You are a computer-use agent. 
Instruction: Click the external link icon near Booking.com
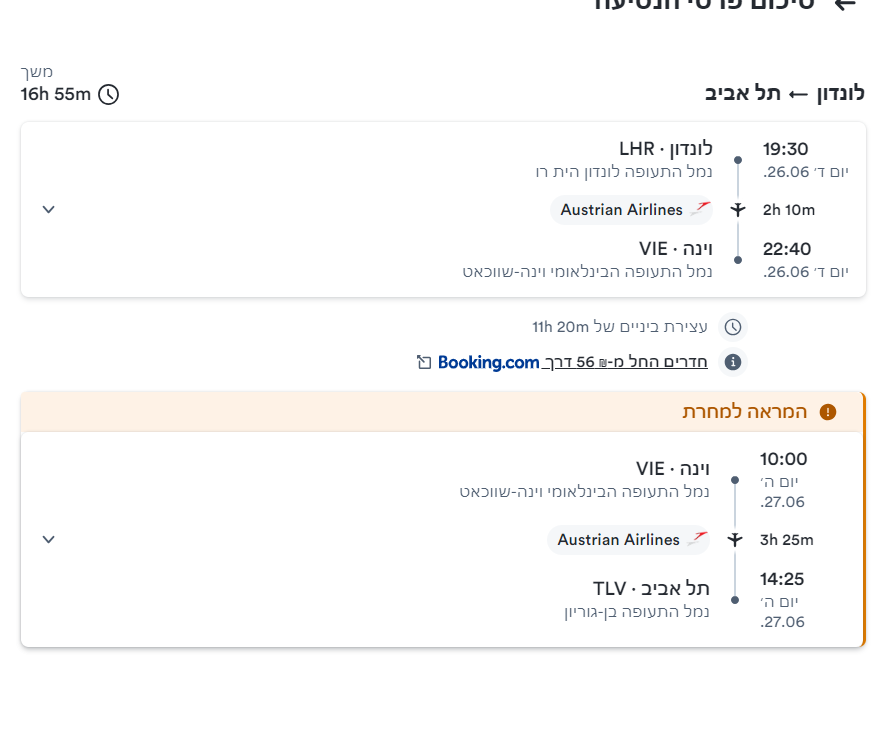click(424, 362)
